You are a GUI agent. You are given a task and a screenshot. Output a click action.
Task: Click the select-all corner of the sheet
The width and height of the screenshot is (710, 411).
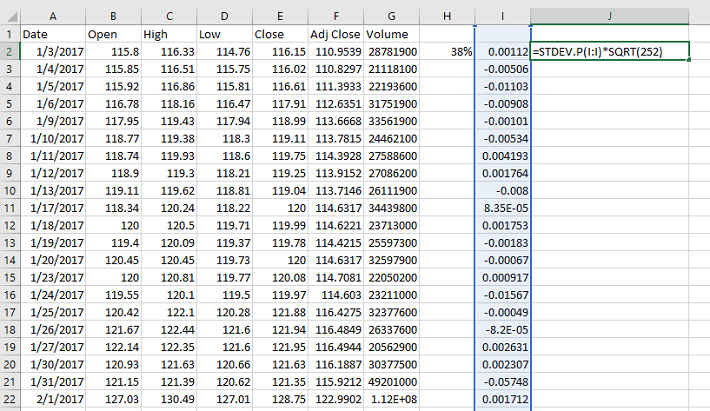(9, 15)
